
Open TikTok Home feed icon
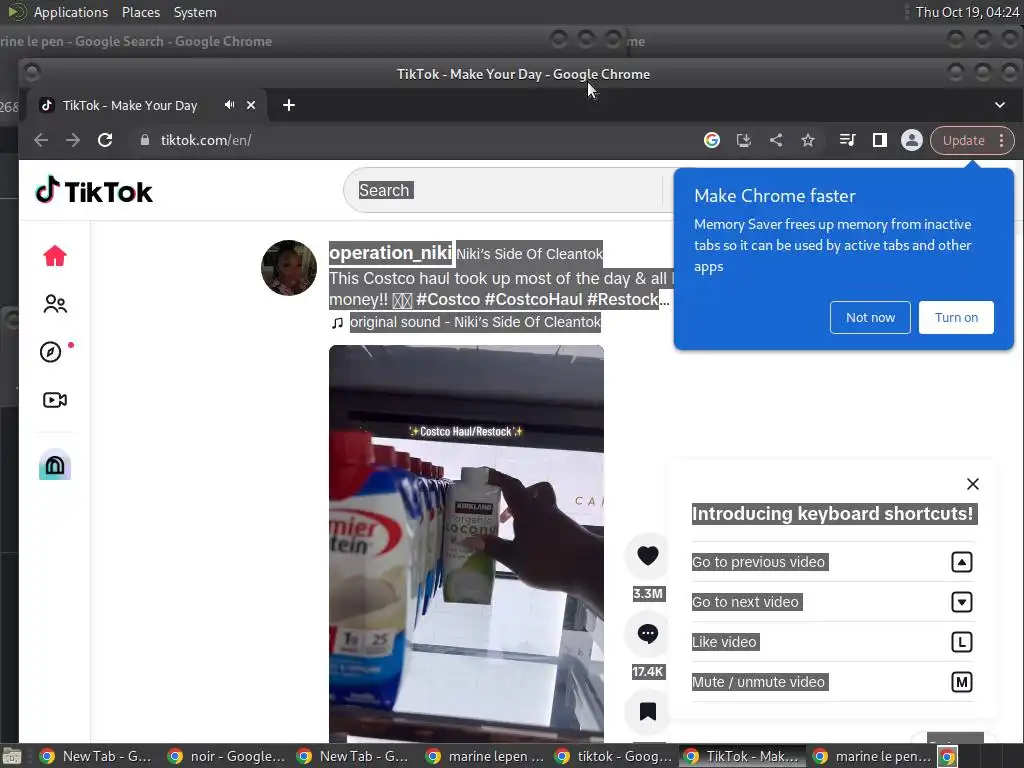click(x=55, y=256)
